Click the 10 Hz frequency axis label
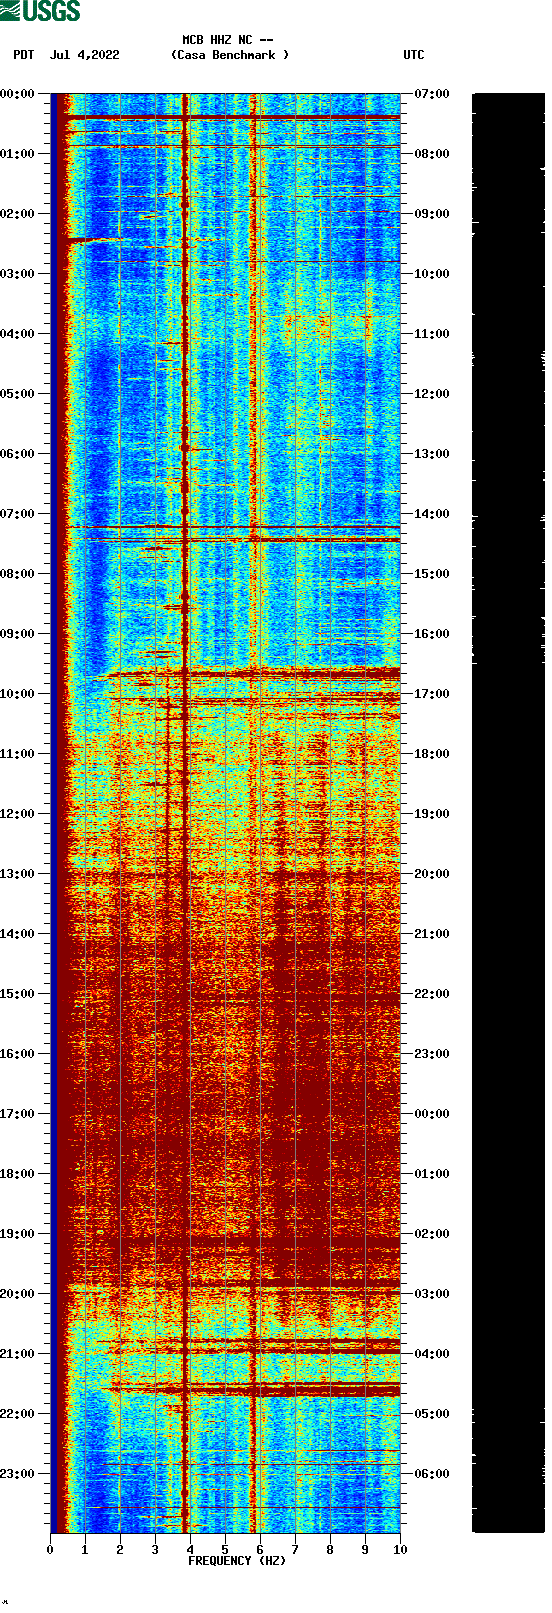The image size is (552, 1613). [x=400, y=1550]
